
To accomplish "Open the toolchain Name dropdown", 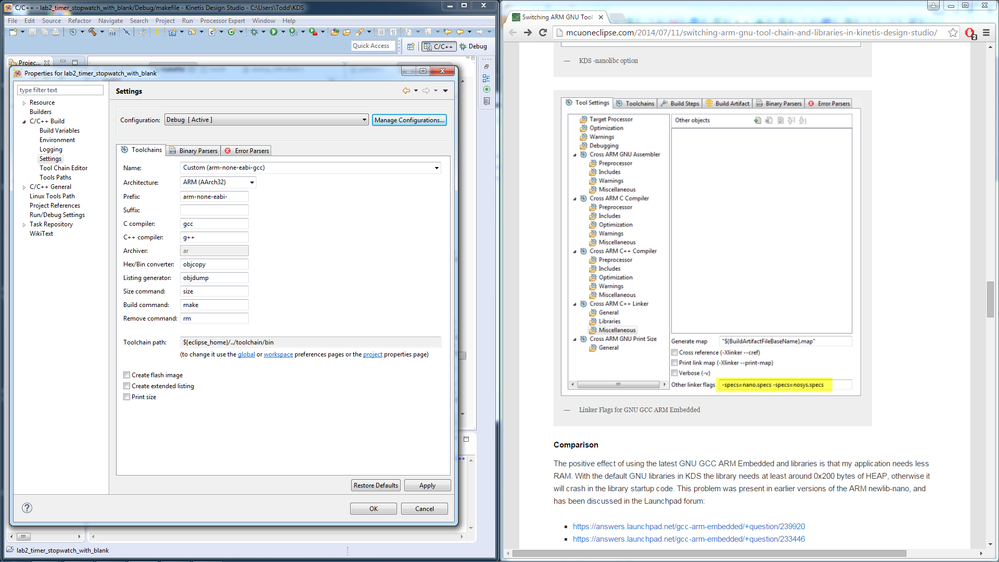I will coord(311,168).
